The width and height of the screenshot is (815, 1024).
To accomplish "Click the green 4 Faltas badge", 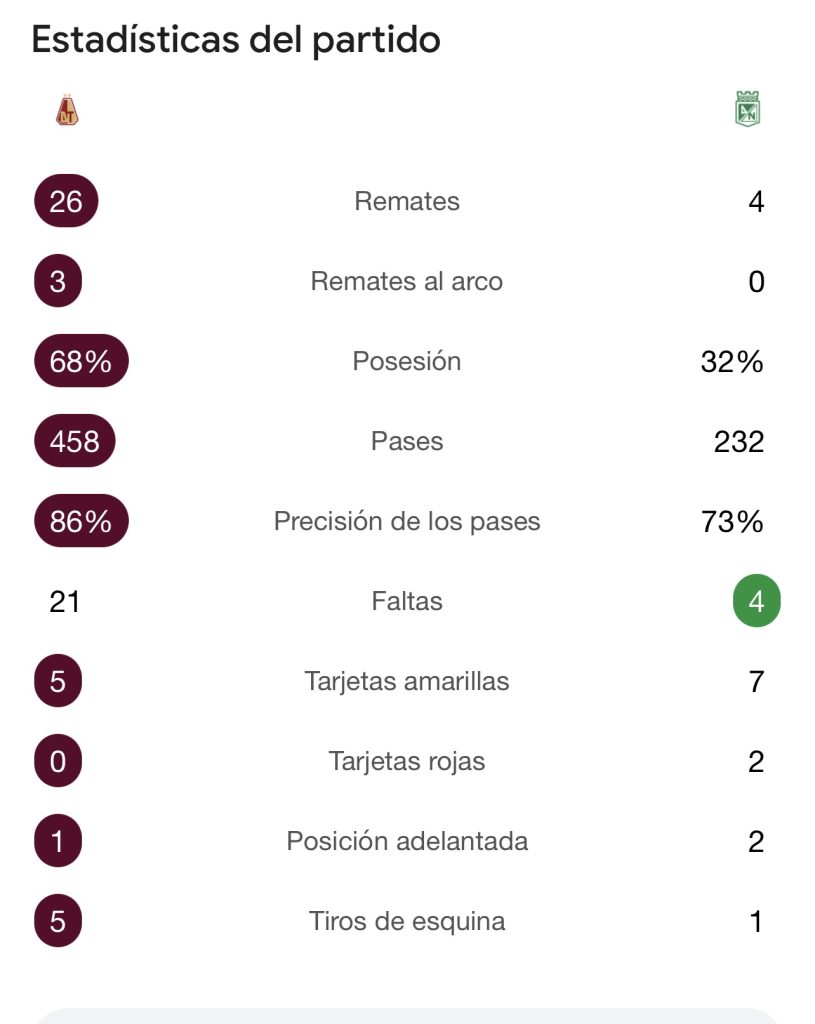I will click(x=756, y=601).
